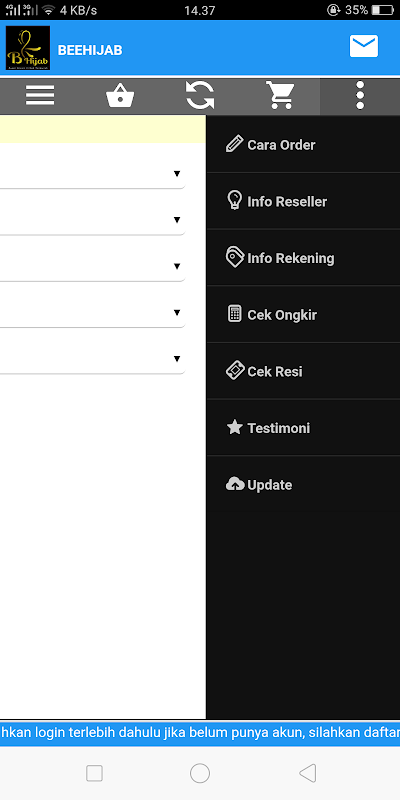Viewport: 400px width, 800px height.
Task: Toggle the three-dot overflow menu
Action: click(x=360, y=95)
